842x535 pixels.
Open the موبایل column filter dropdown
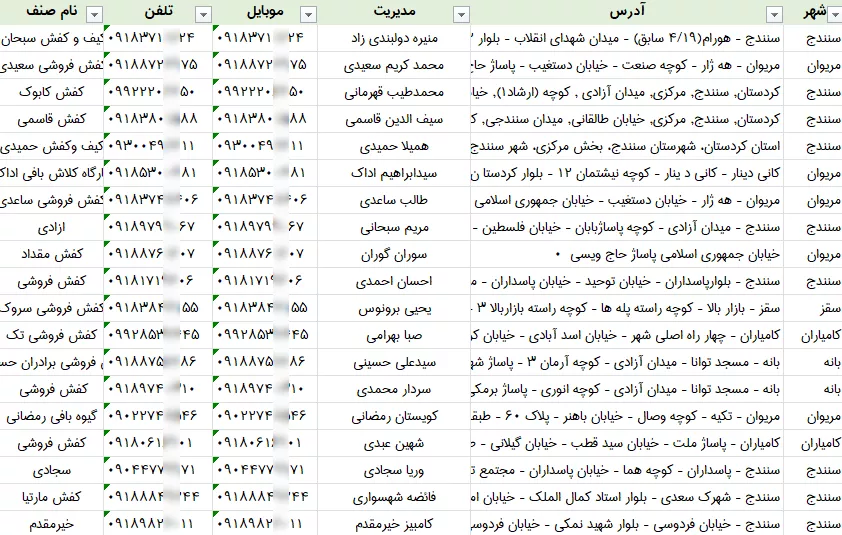point(308,15)
